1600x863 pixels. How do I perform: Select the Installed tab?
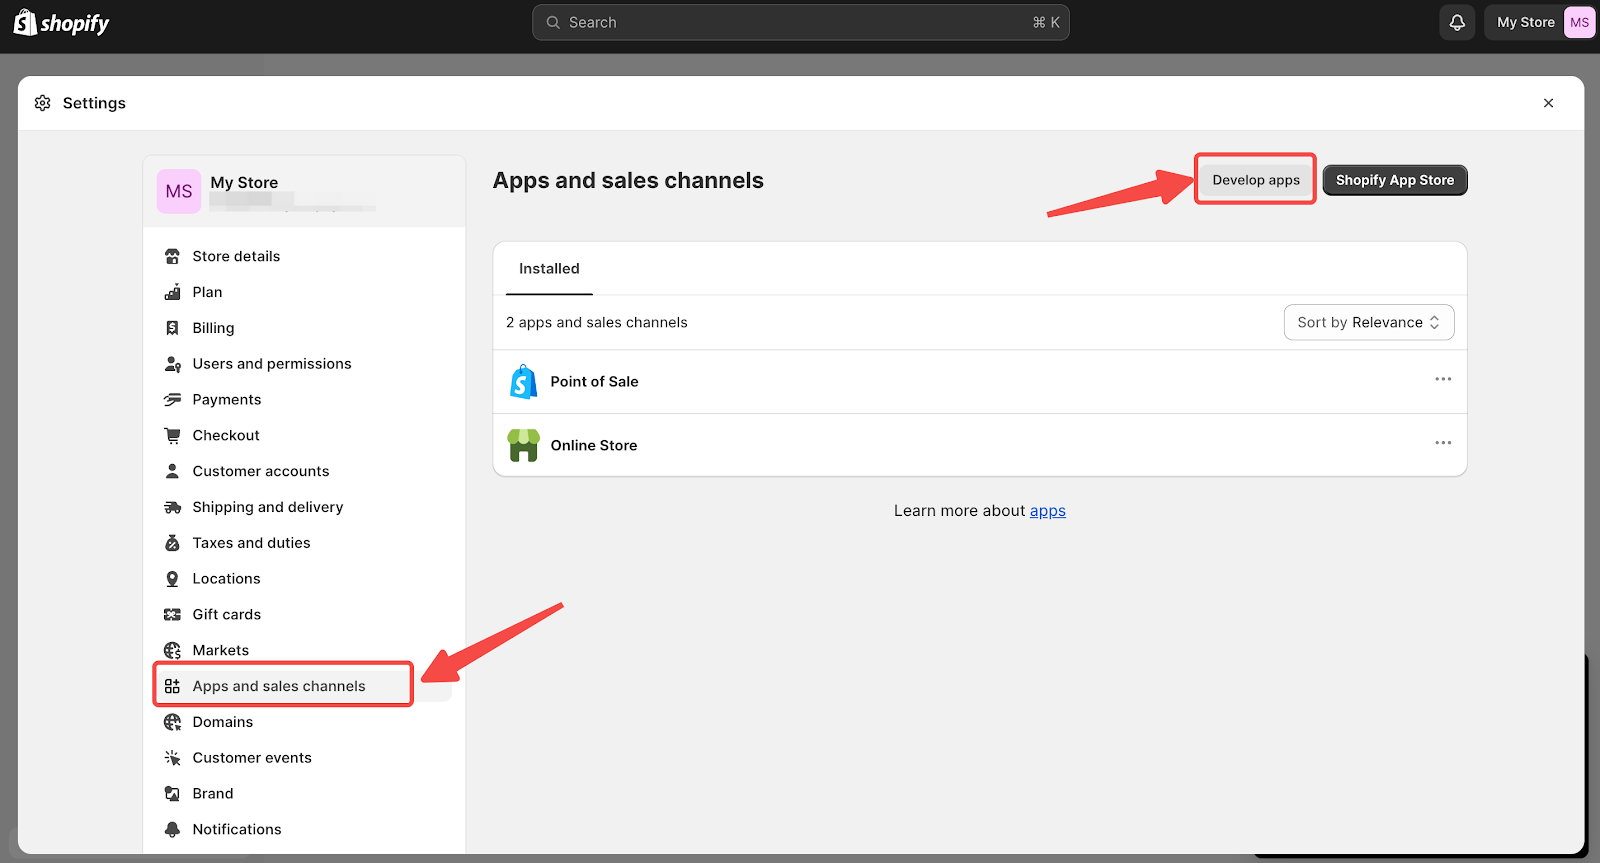click(x=549, y=269)
